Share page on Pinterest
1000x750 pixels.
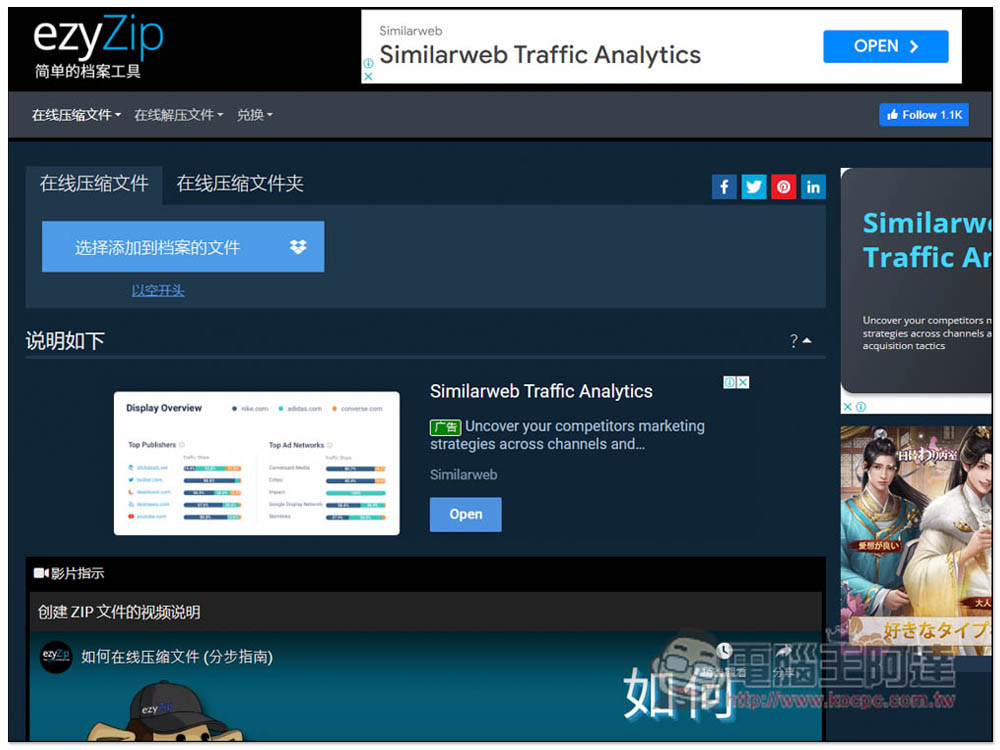pyautogui.click(x=783, y=187)
